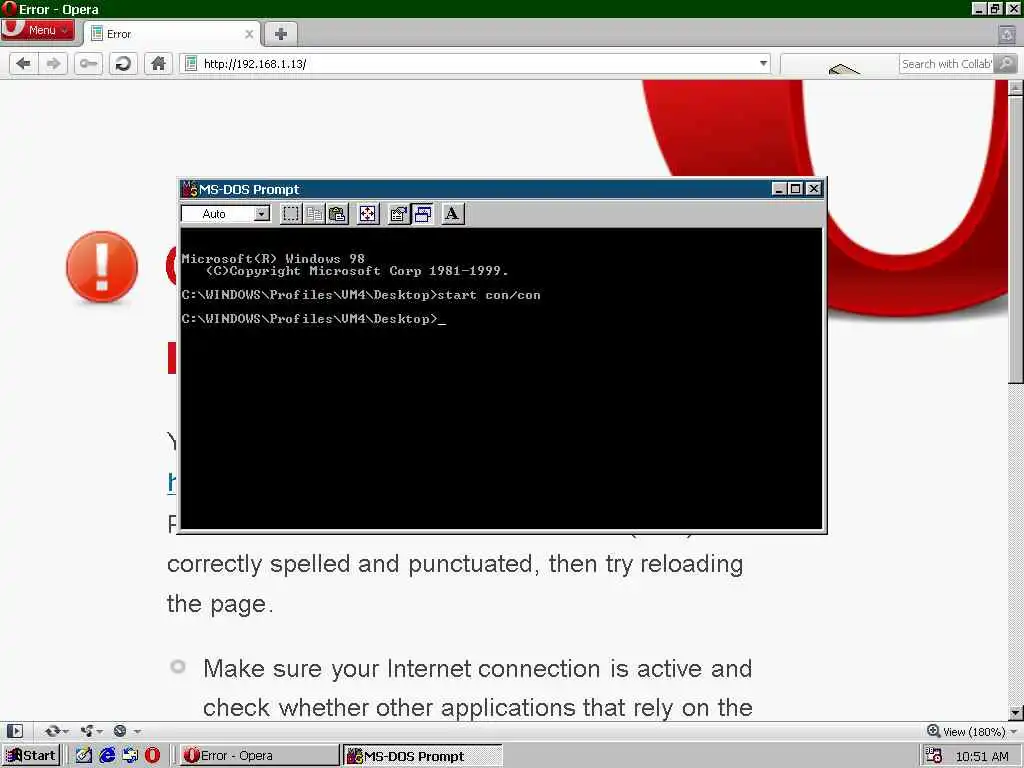The image size is (1024, 768).
Task: Open Properties in MS-DOS Prompt toolbar
Action: point(398,214)
